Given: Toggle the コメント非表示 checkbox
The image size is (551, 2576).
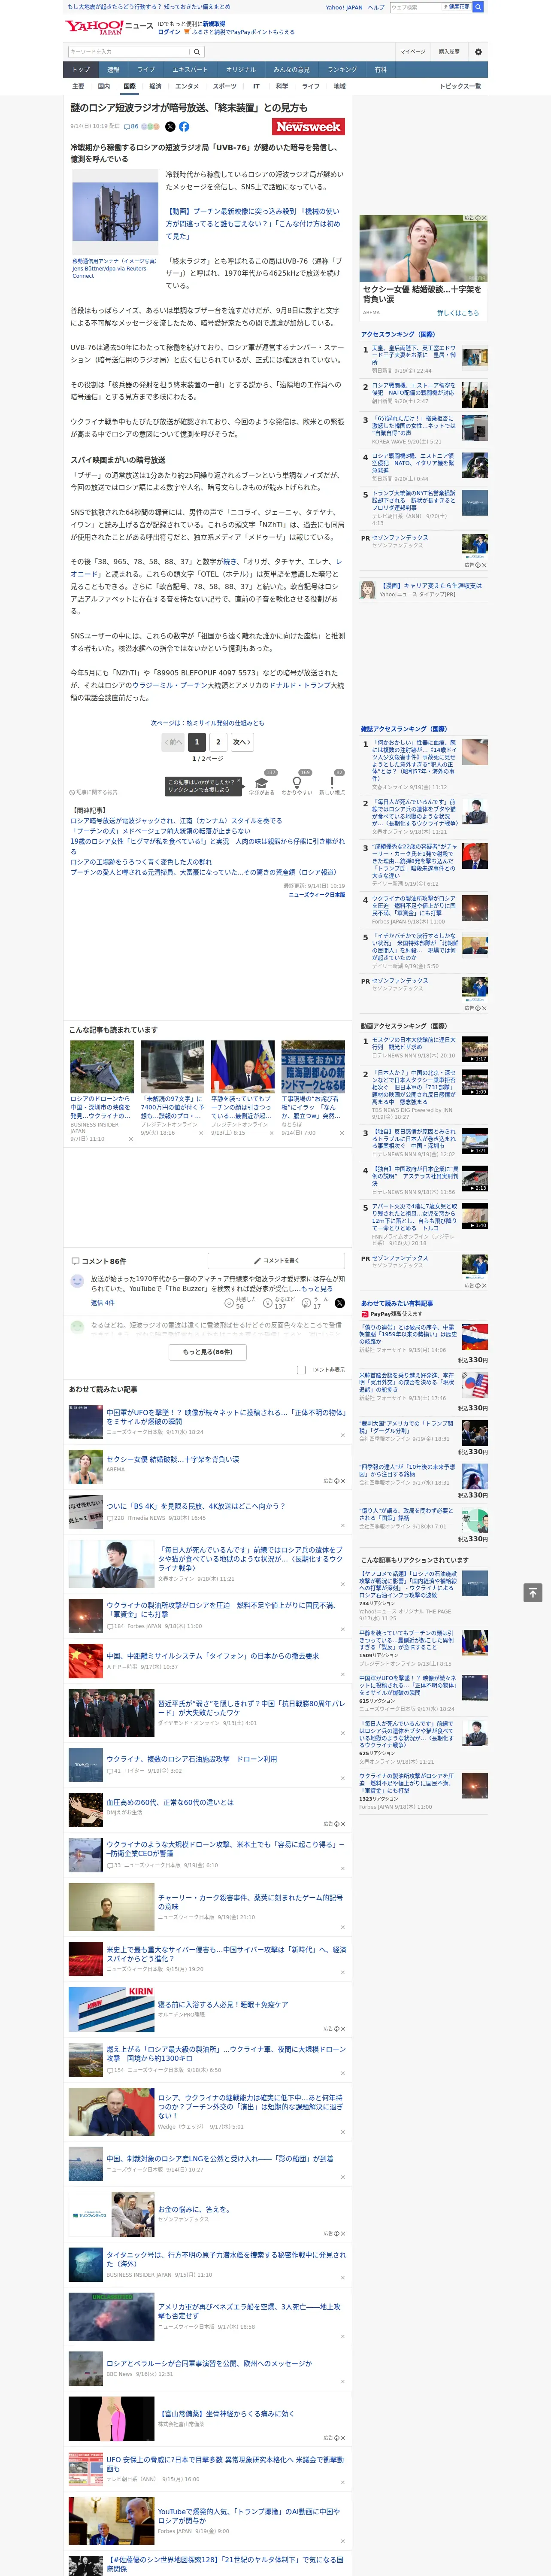Looking at the screenshot, I should [x=301, y=1370].
